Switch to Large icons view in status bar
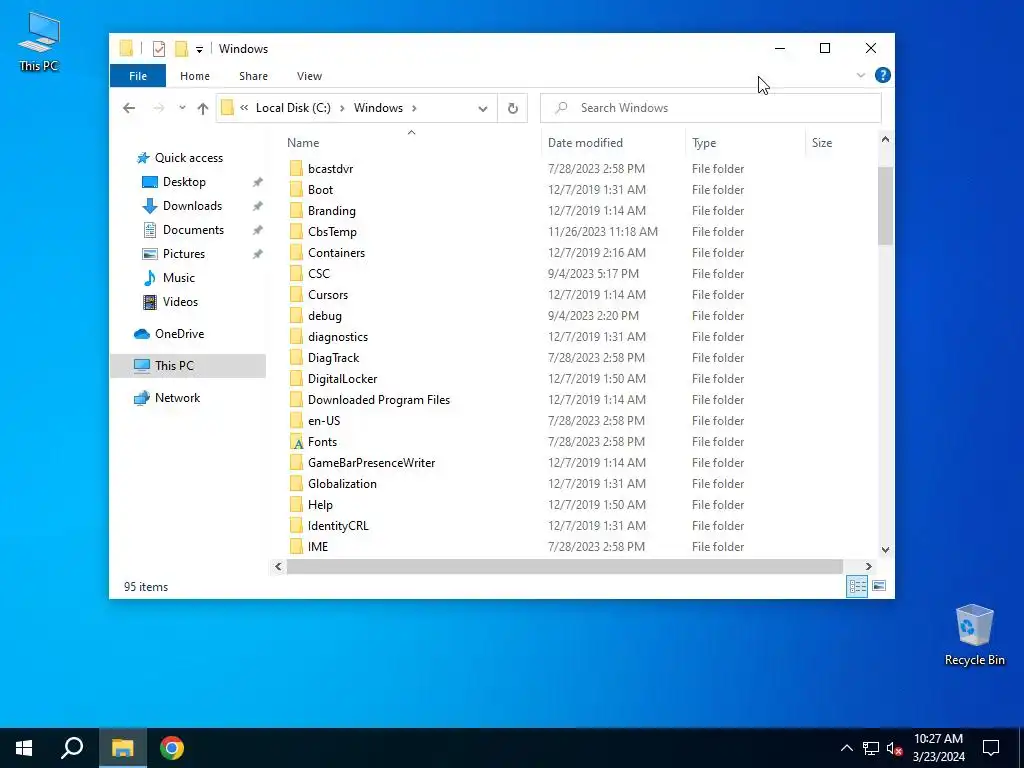Viewport: 1024px width, 768px height. pyautogui.click(x=879, y=586)
